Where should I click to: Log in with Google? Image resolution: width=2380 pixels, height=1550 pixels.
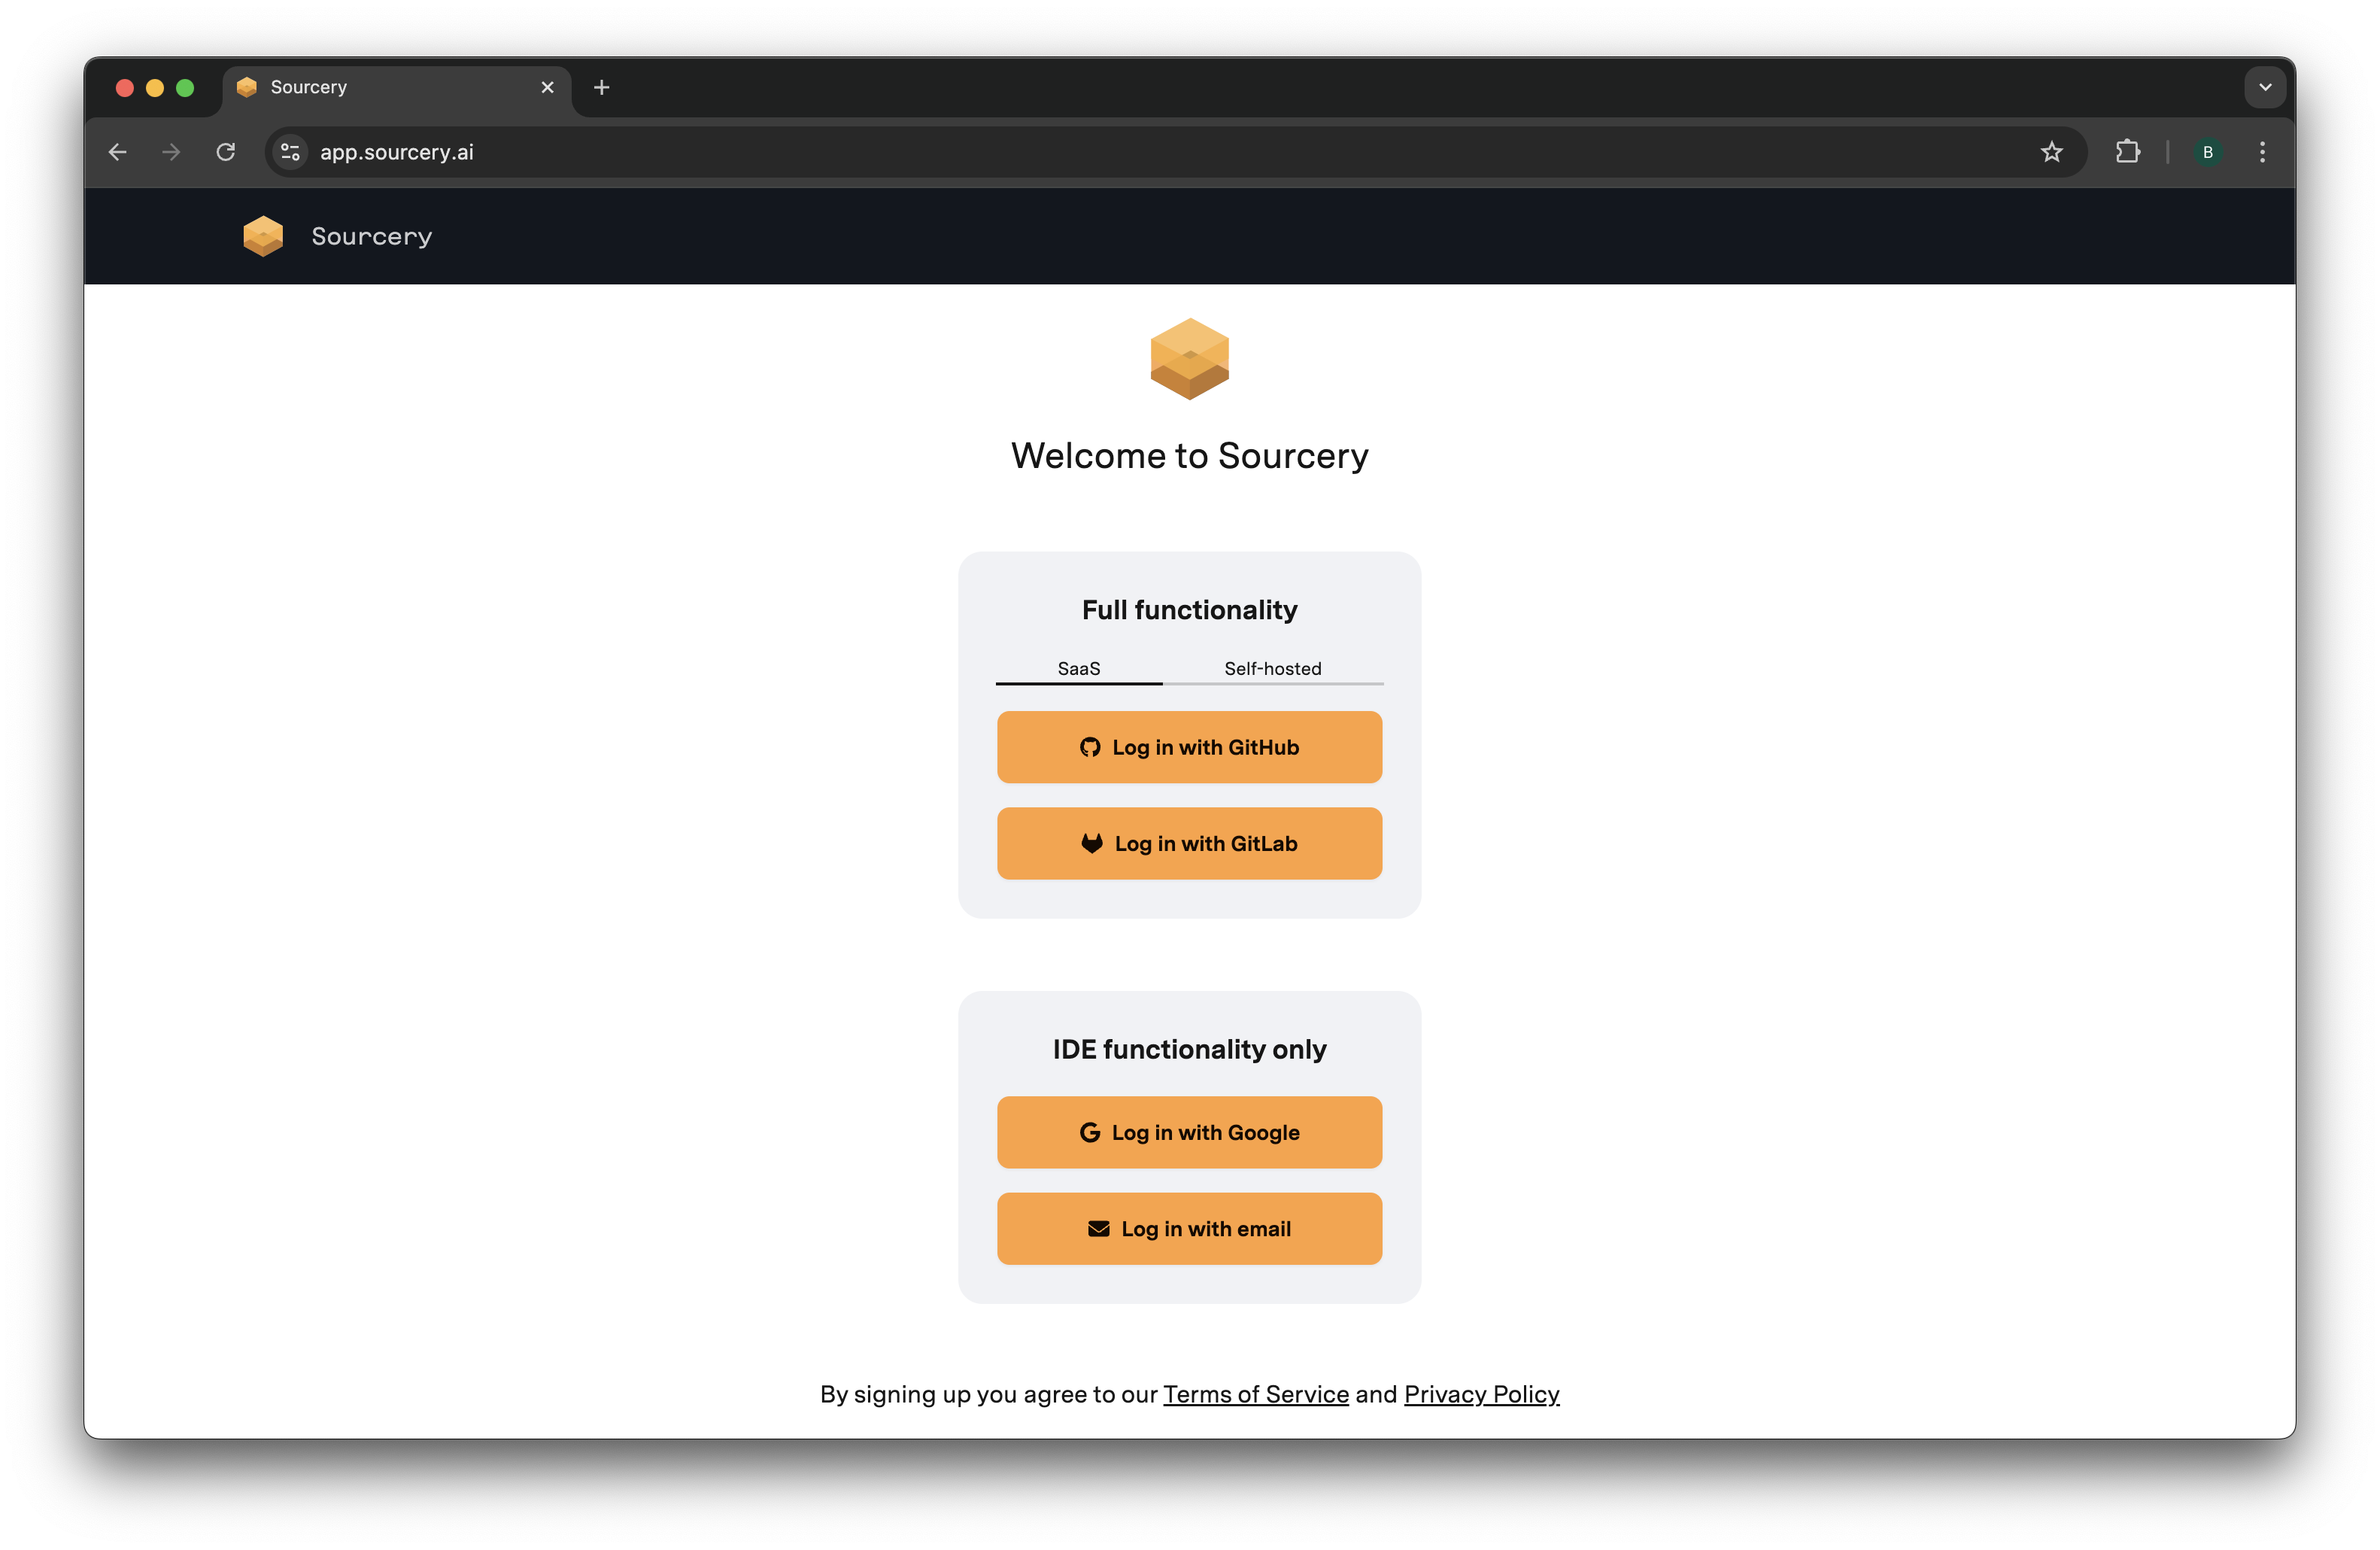click(1189, 1132)
